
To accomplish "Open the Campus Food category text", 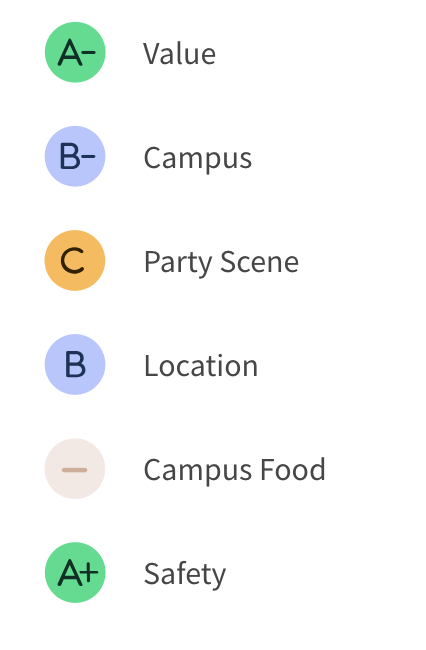I will point(235,471).
